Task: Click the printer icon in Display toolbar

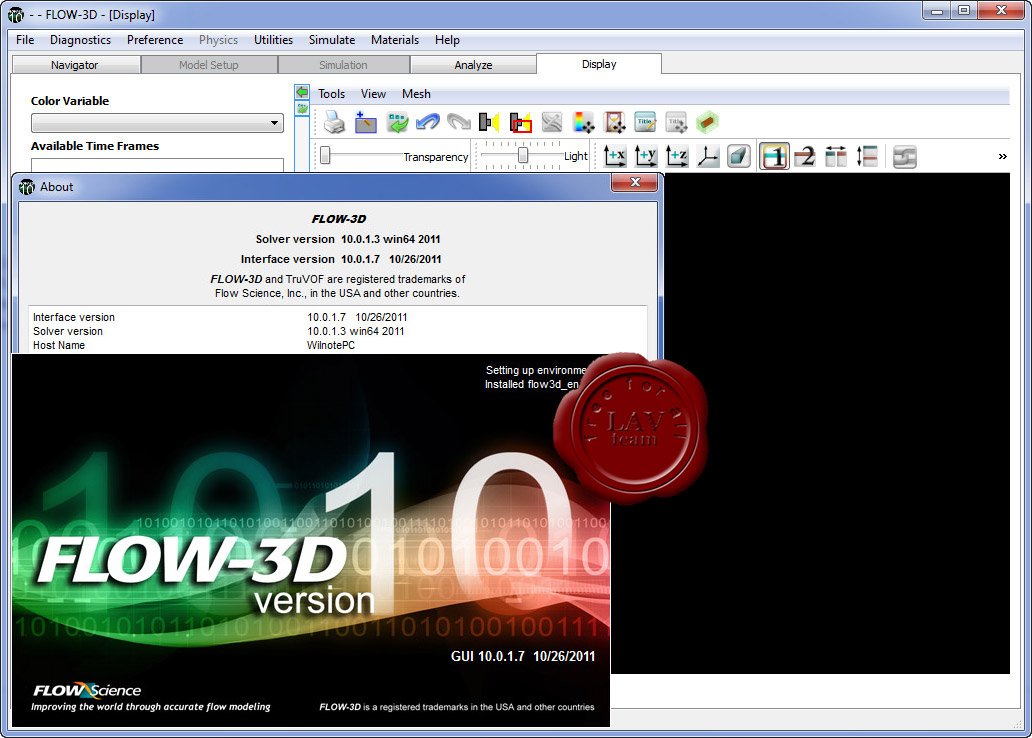Action: [x=334, y=122]
